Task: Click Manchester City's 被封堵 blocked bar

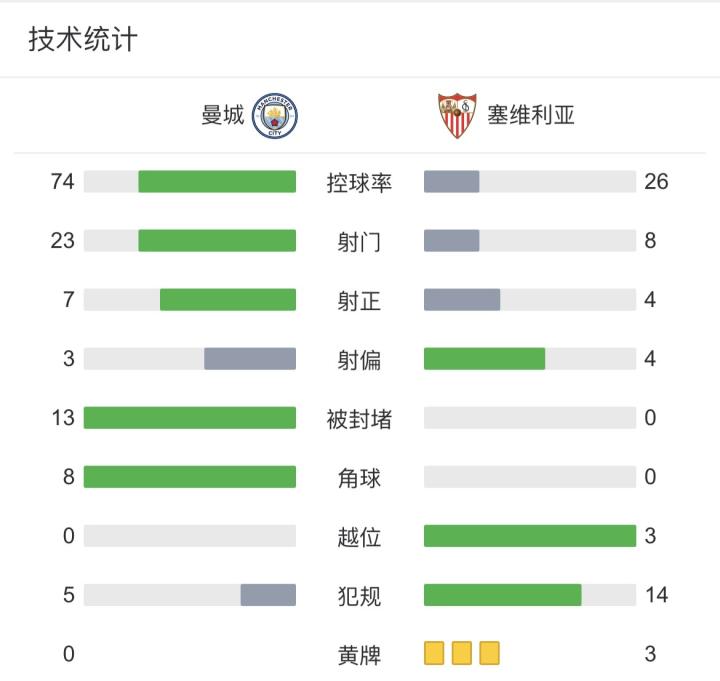Action: click(190, 418)
